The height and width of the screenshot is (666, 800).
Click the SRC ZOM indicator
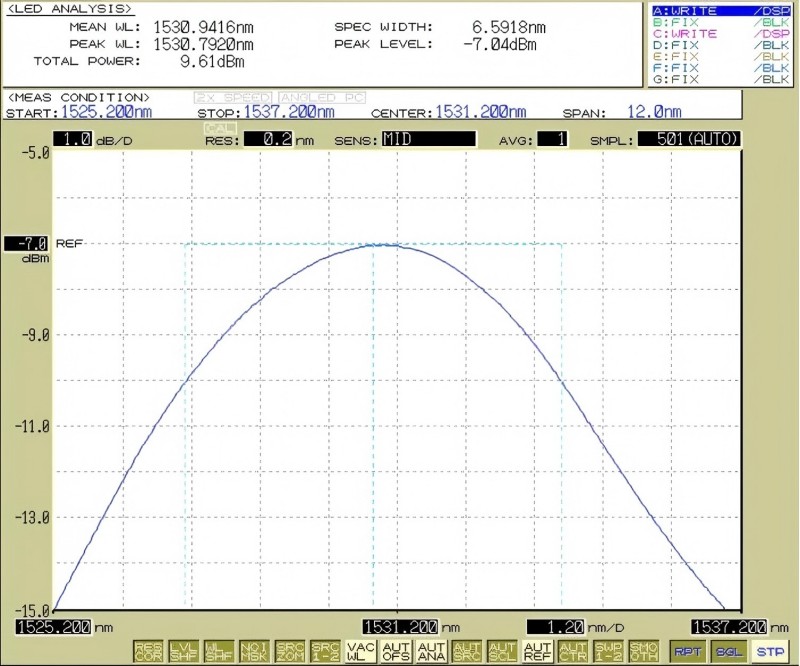(x=290, y=652)
